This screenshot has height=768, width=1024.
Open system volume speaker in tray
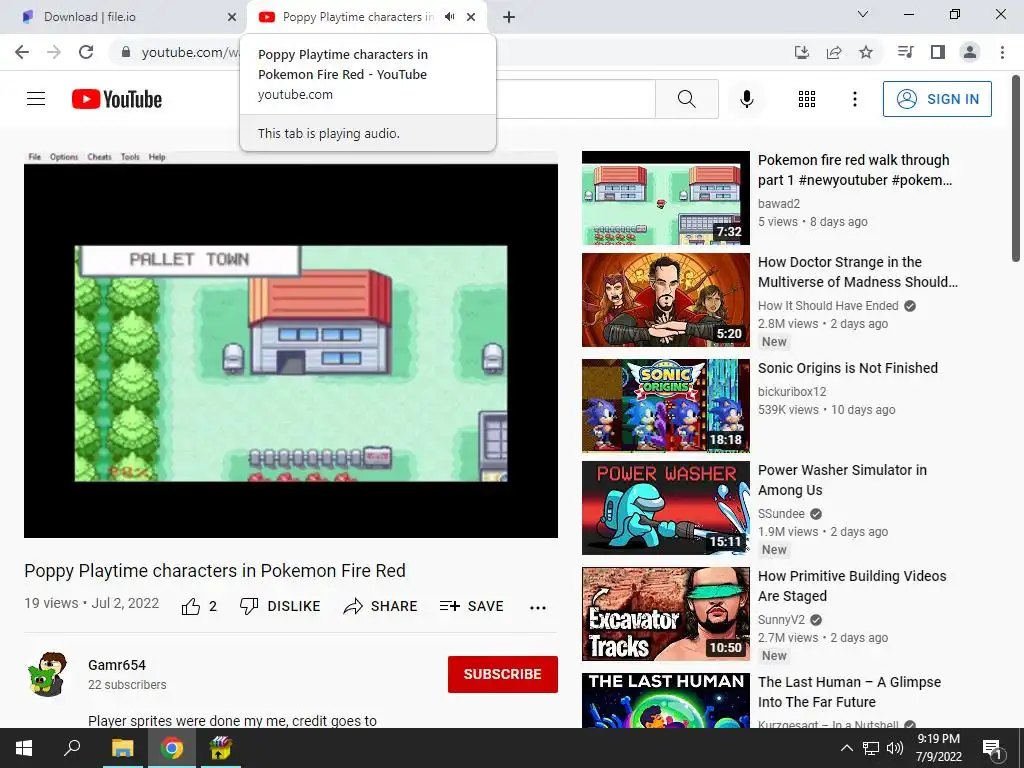click(x=895, y=748)
